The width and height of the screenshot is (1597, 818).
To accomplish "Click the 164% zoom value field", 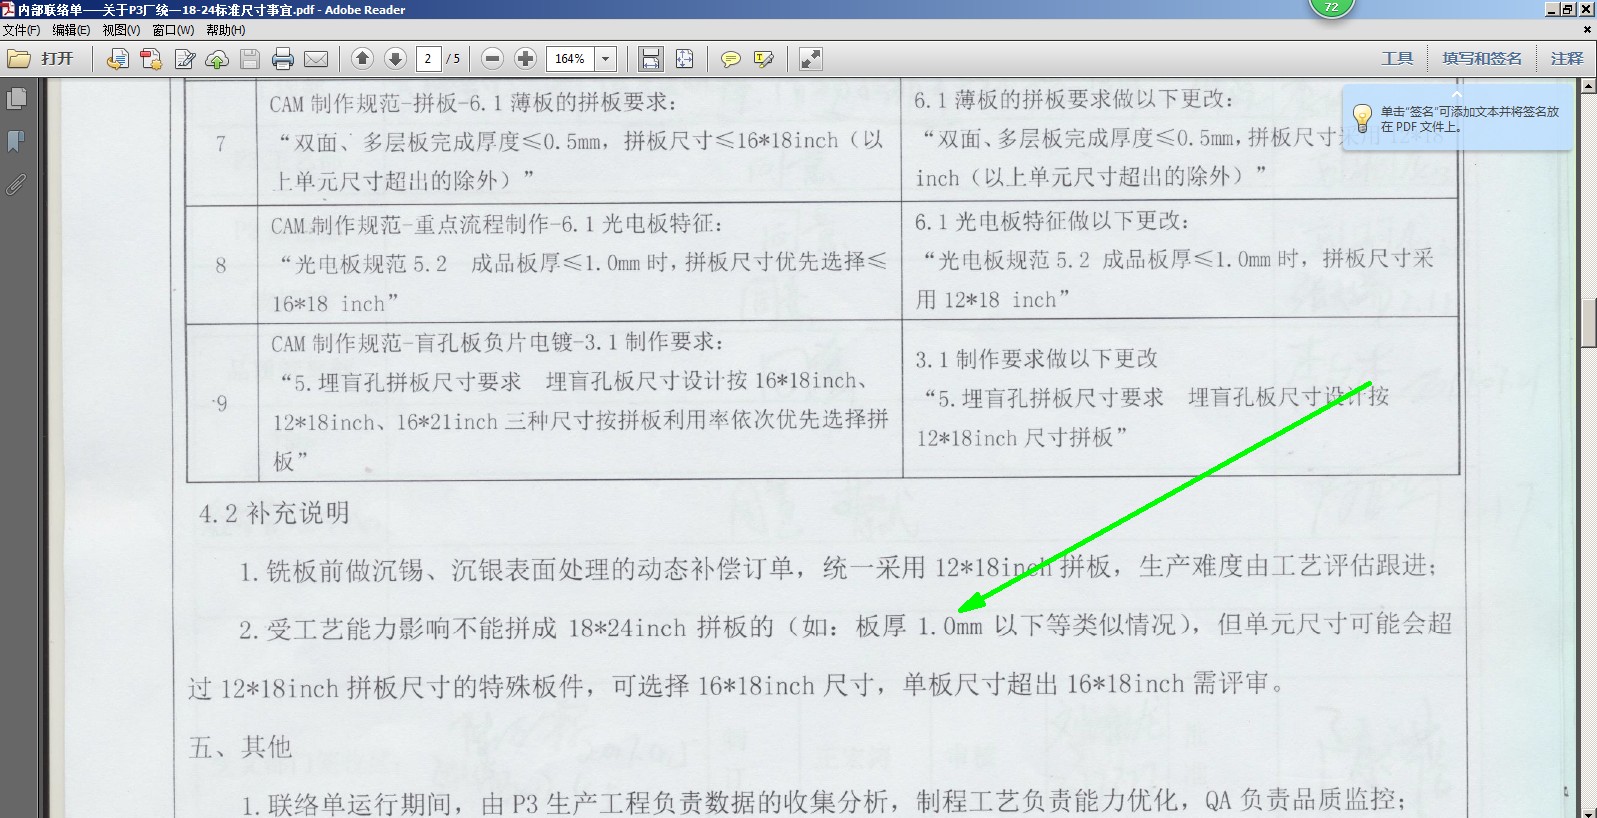I will tap(571, 59).
